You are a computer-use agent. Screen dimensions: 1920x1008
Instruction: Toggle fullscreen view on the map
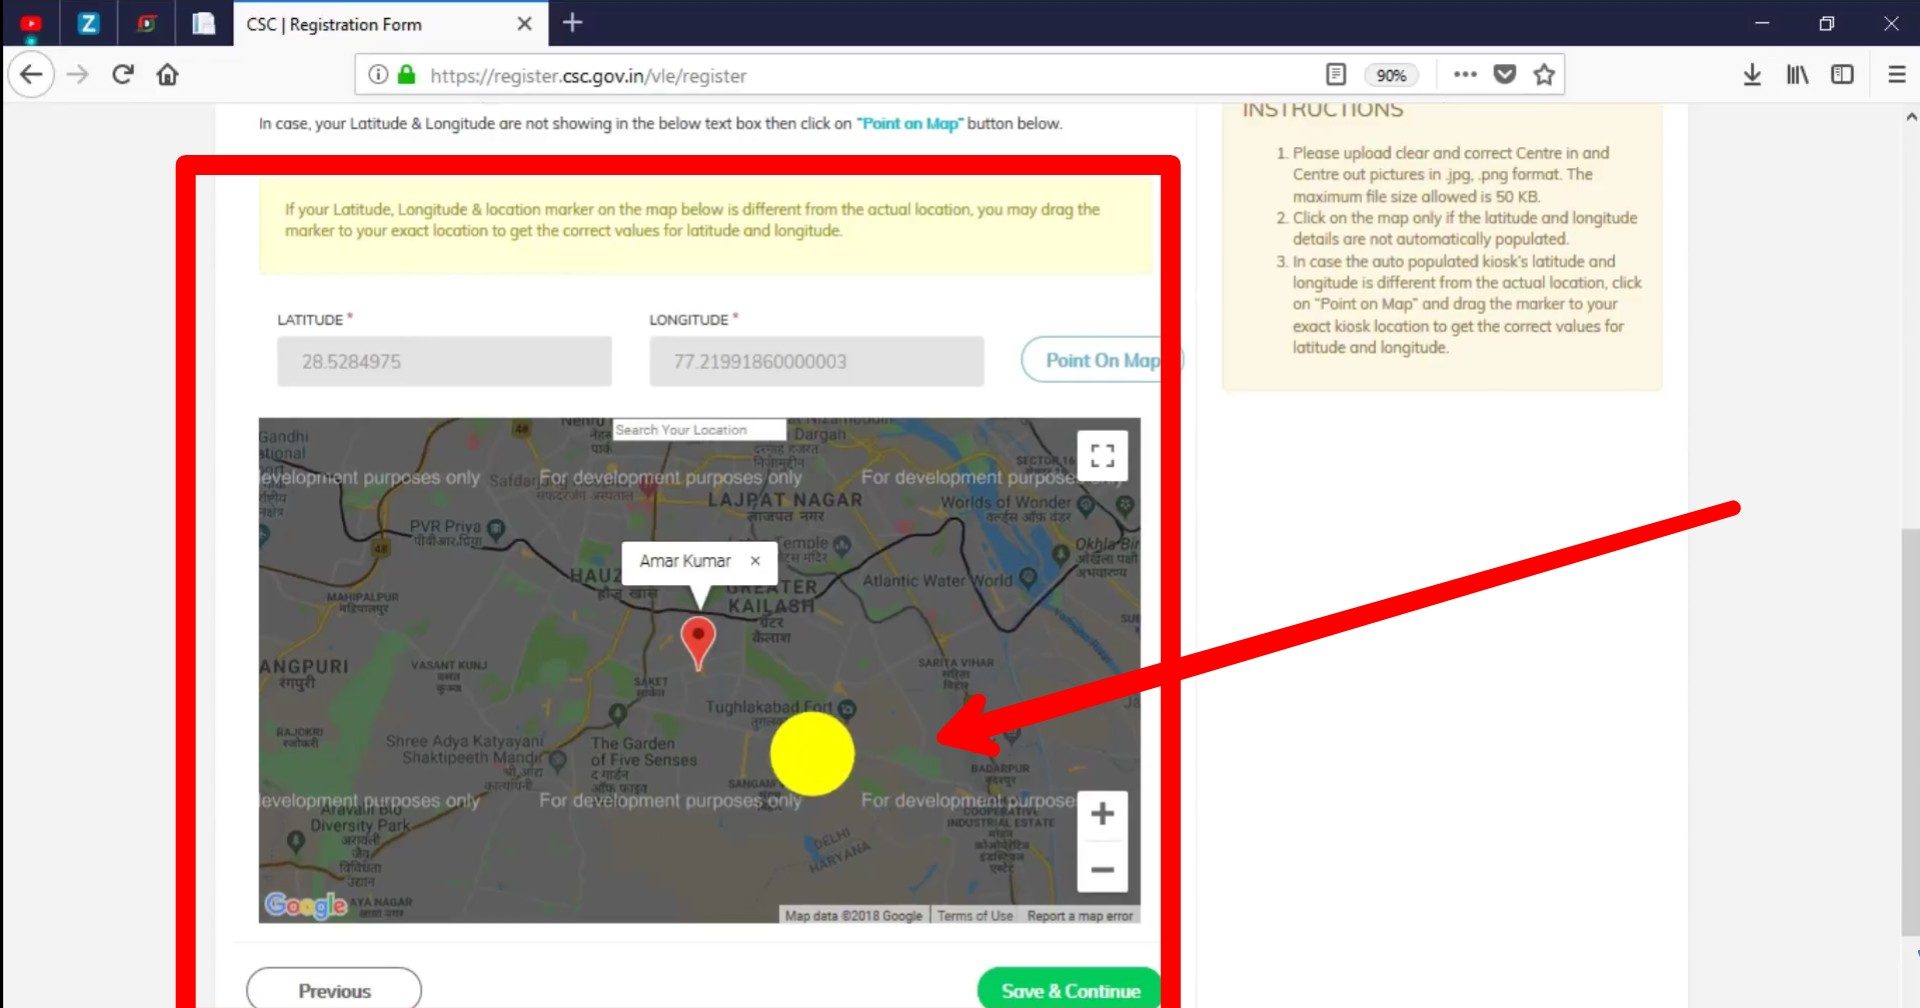1102,456
